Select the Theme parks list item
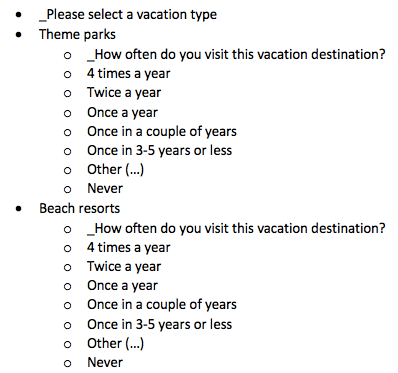The image size is (398, 373). pos(77,34)
